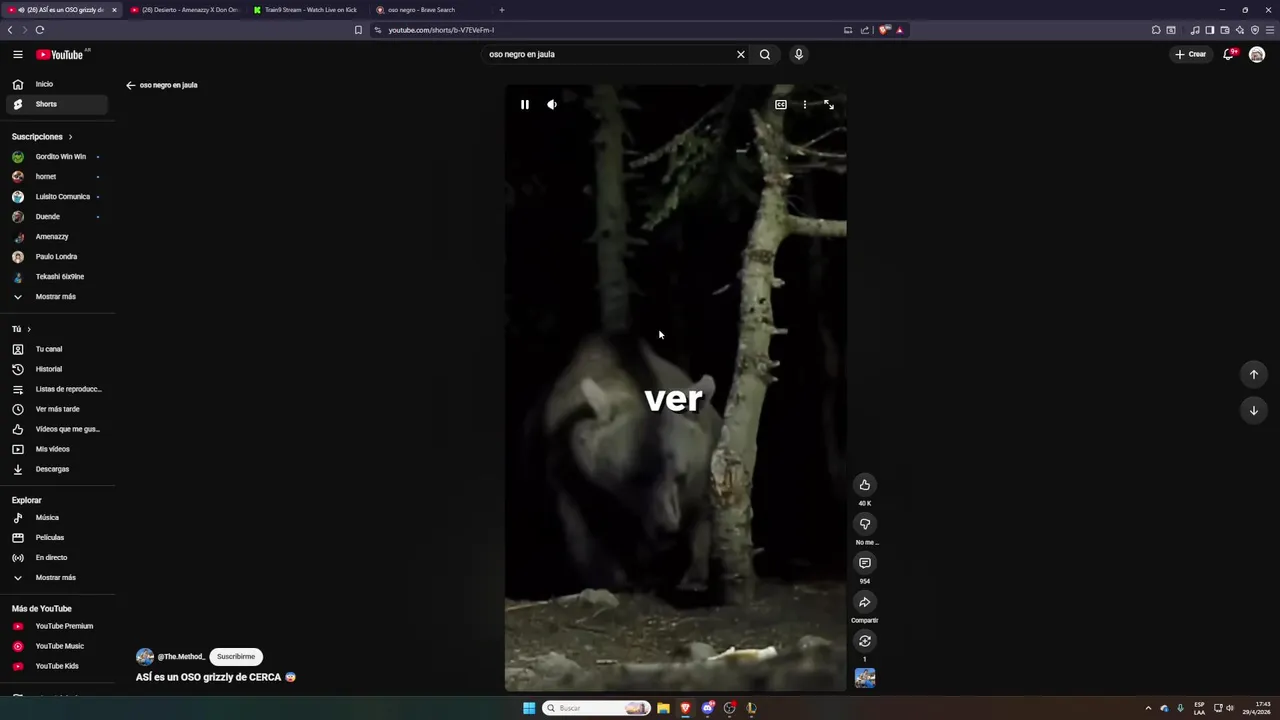Open the Short's three-dot options menu

click(x=805, y=104)
